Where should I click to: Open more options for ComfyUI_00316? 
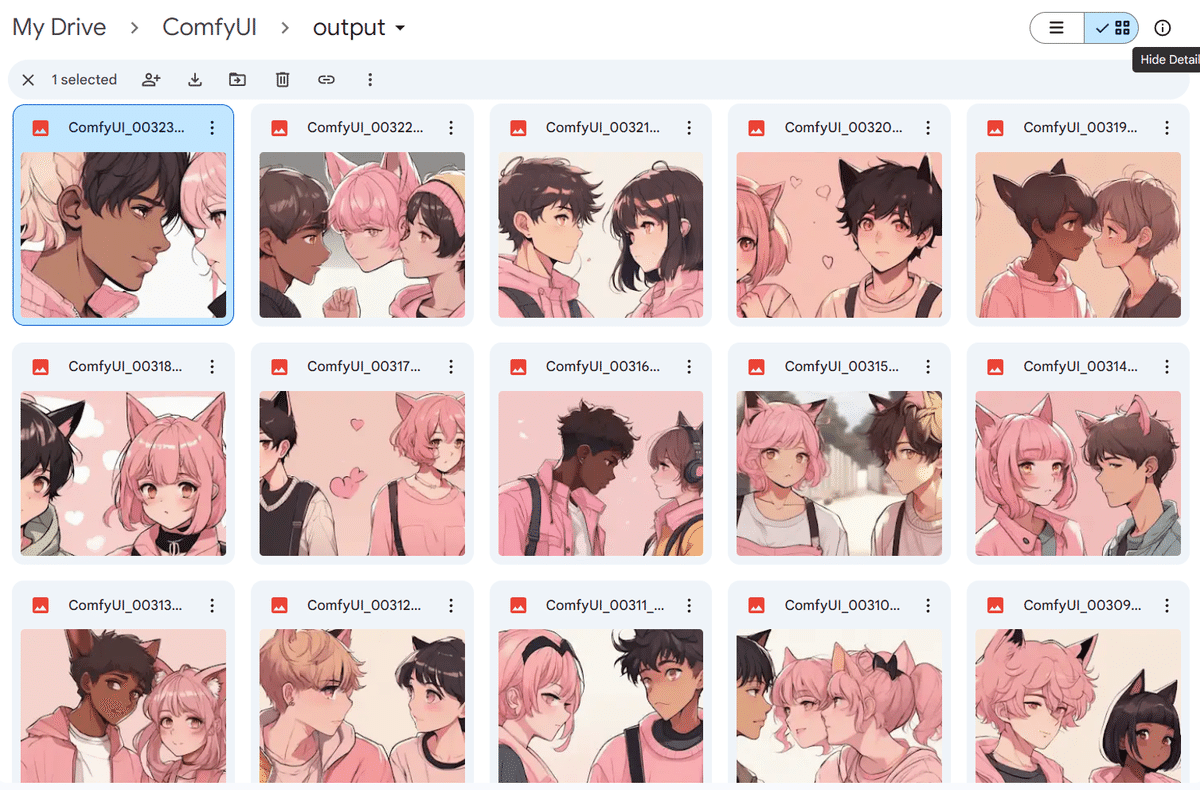click(x=690, y=367)
